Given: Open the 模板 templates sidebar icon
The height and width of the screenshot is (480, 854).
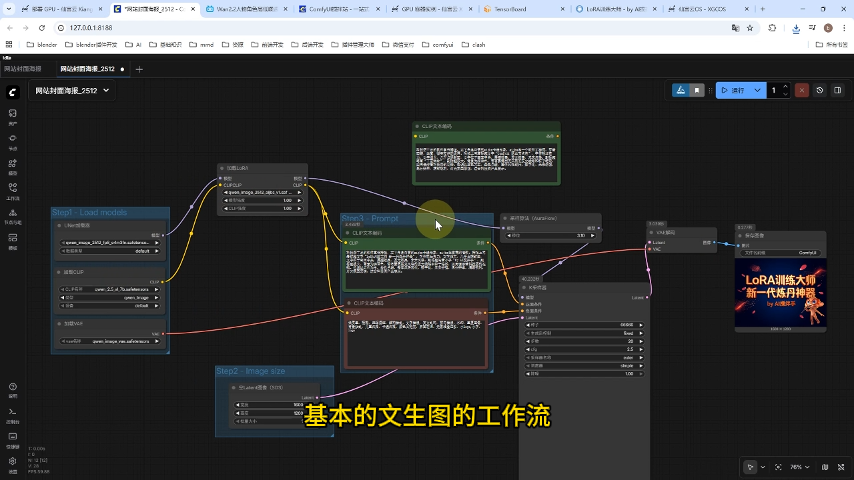Looking at the screenshot, I should (x=13, y=241).
